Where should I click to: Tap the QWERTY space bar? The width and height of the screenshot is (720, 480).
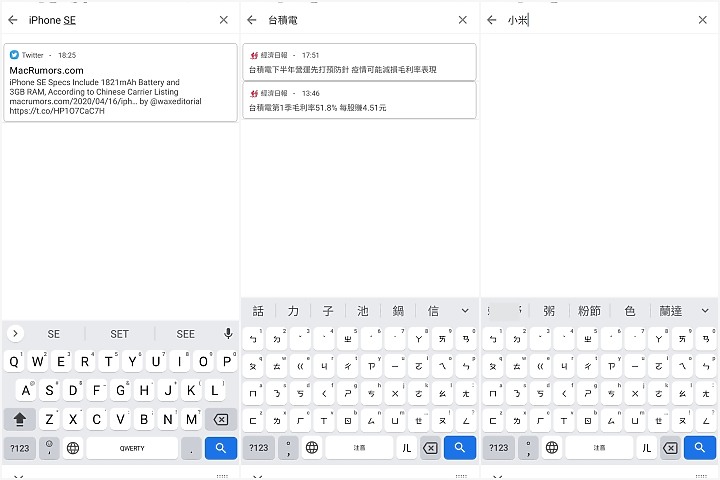(x=132, y=448)
